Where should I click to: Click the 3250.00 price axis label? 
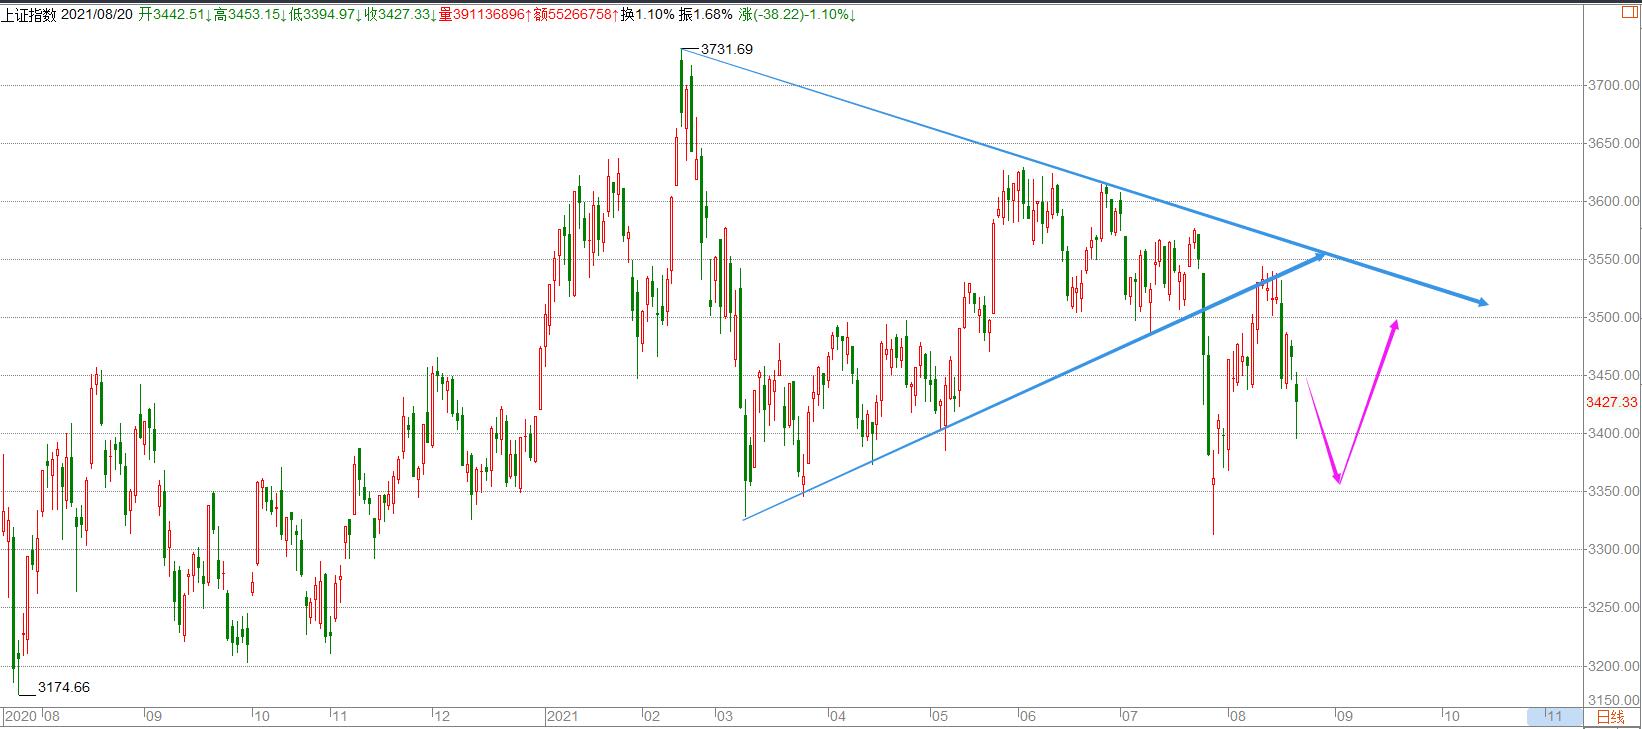click(1613, 607)
